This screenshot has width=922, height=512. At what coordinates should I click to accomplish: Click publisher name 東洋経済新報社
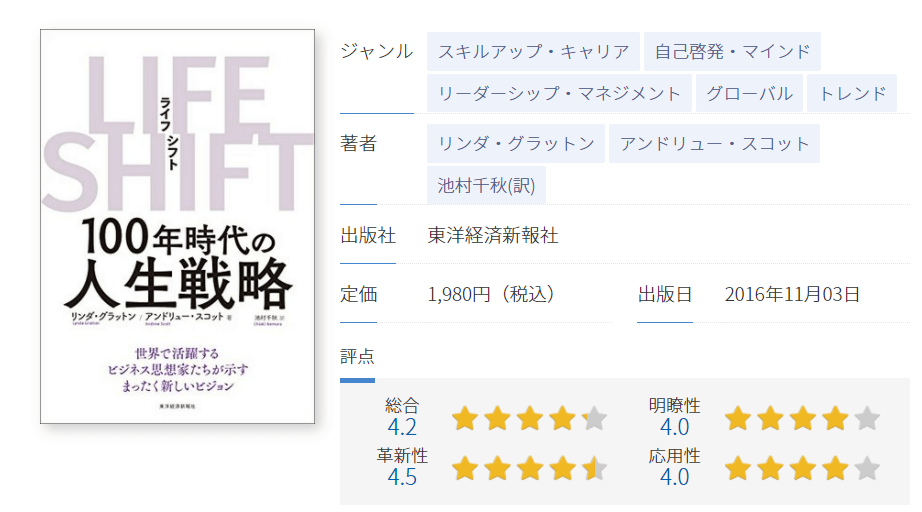coord(493,236)
